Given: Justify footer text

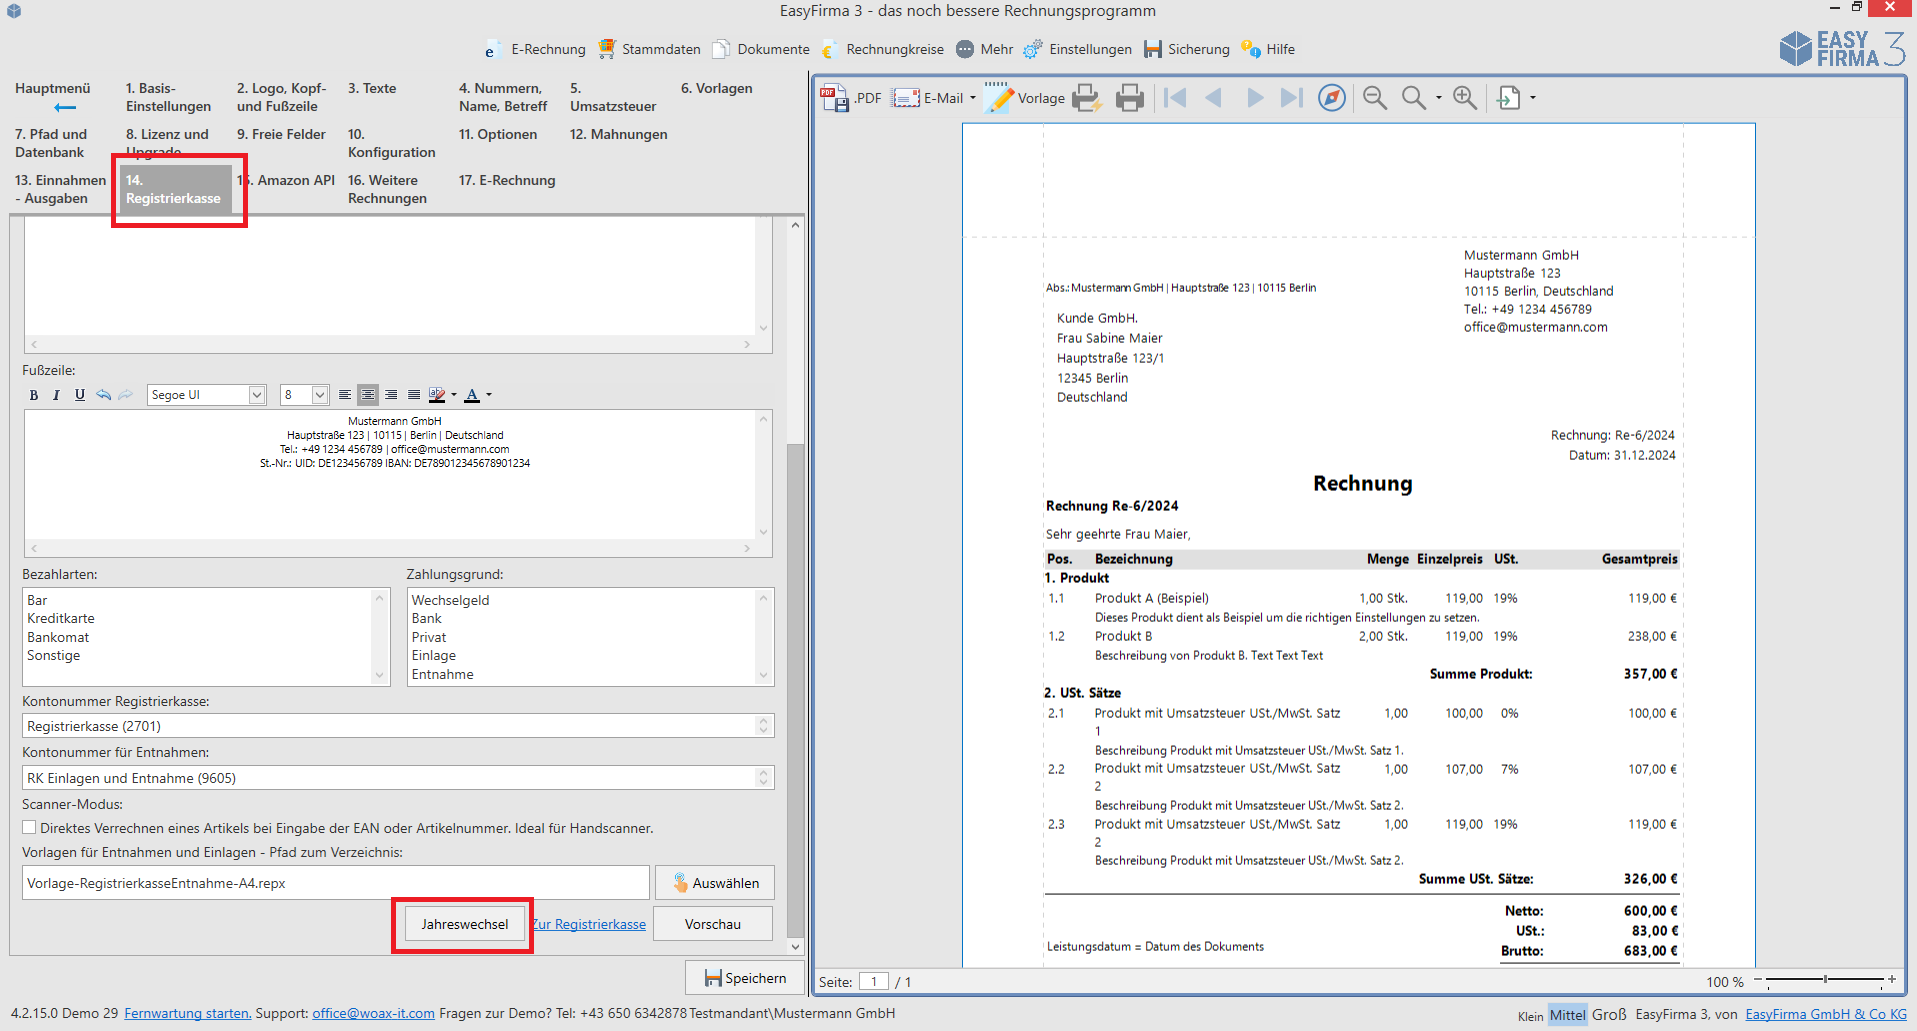Looking at the screenshot, I should coord(414,395).
